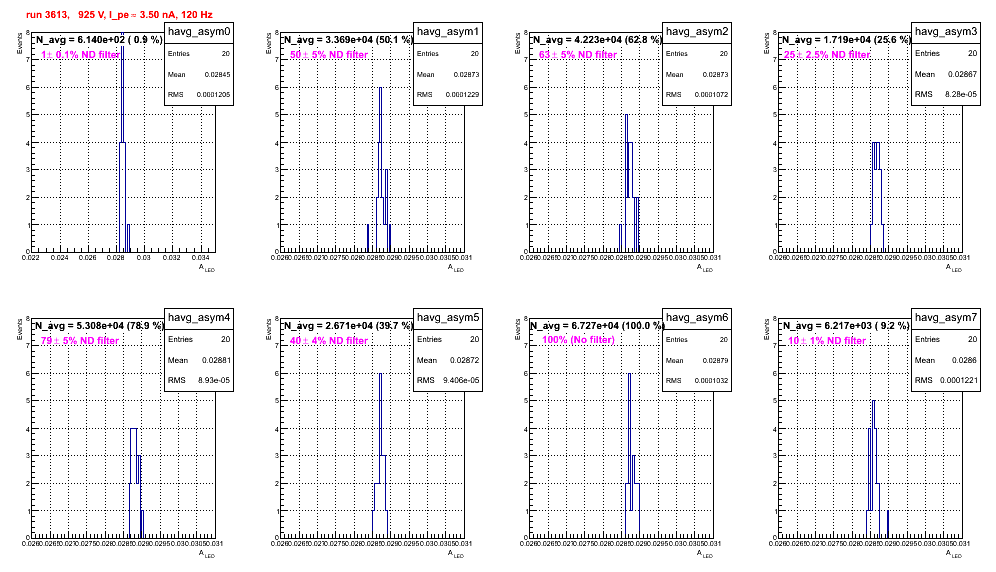Click the A_LED axis title under havg_asym7 plot
This screenshot has height=572, width=996.
(954, 554)
